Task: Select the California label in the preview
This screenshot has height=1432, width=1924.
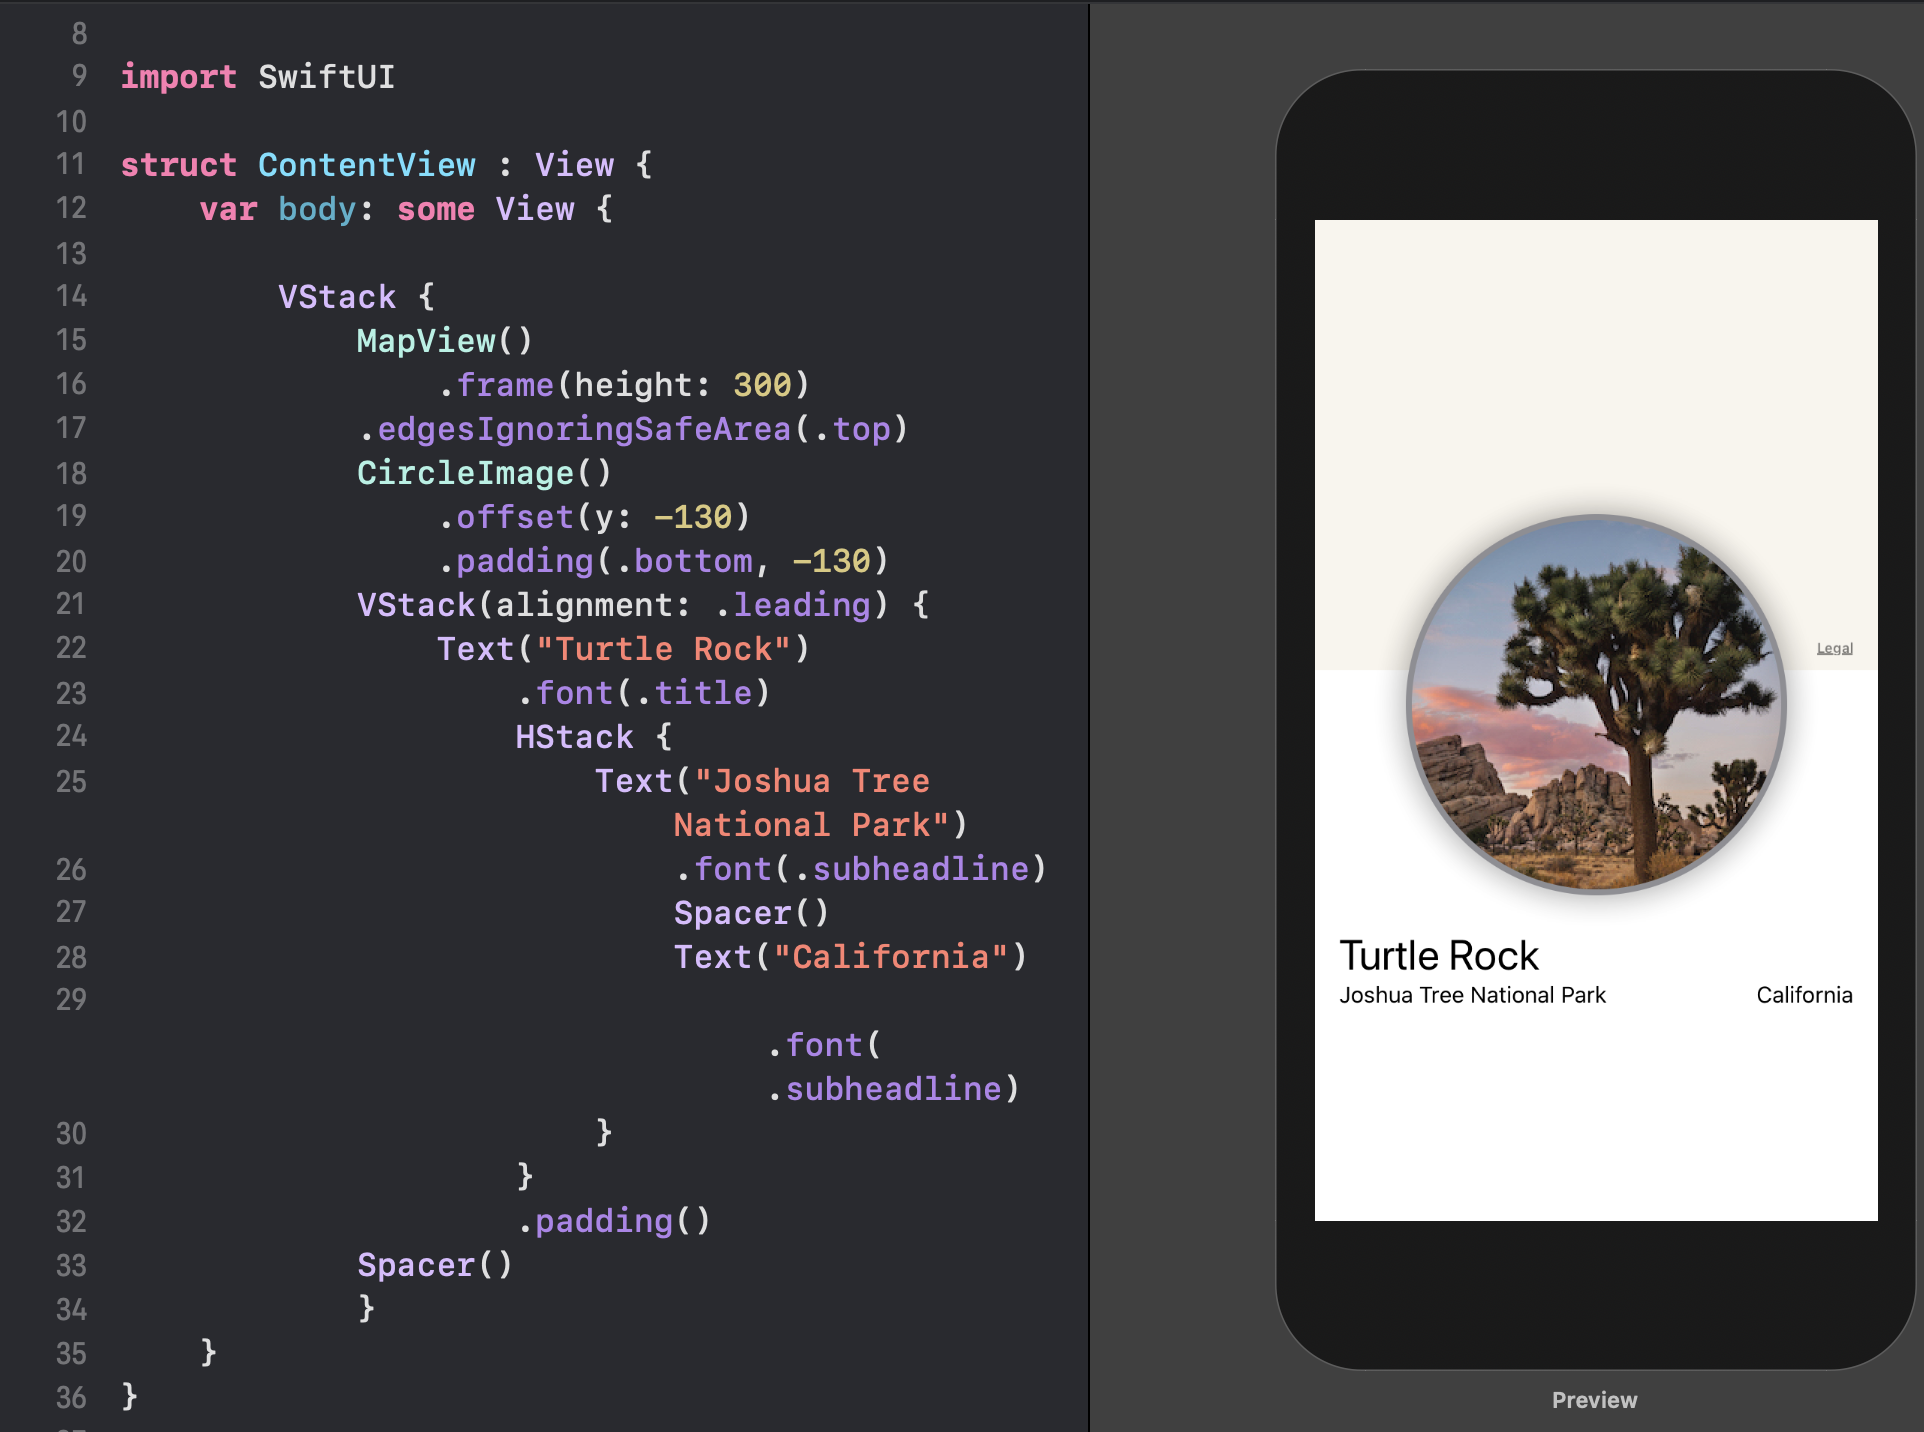Action: click(x=1804, y=995)
